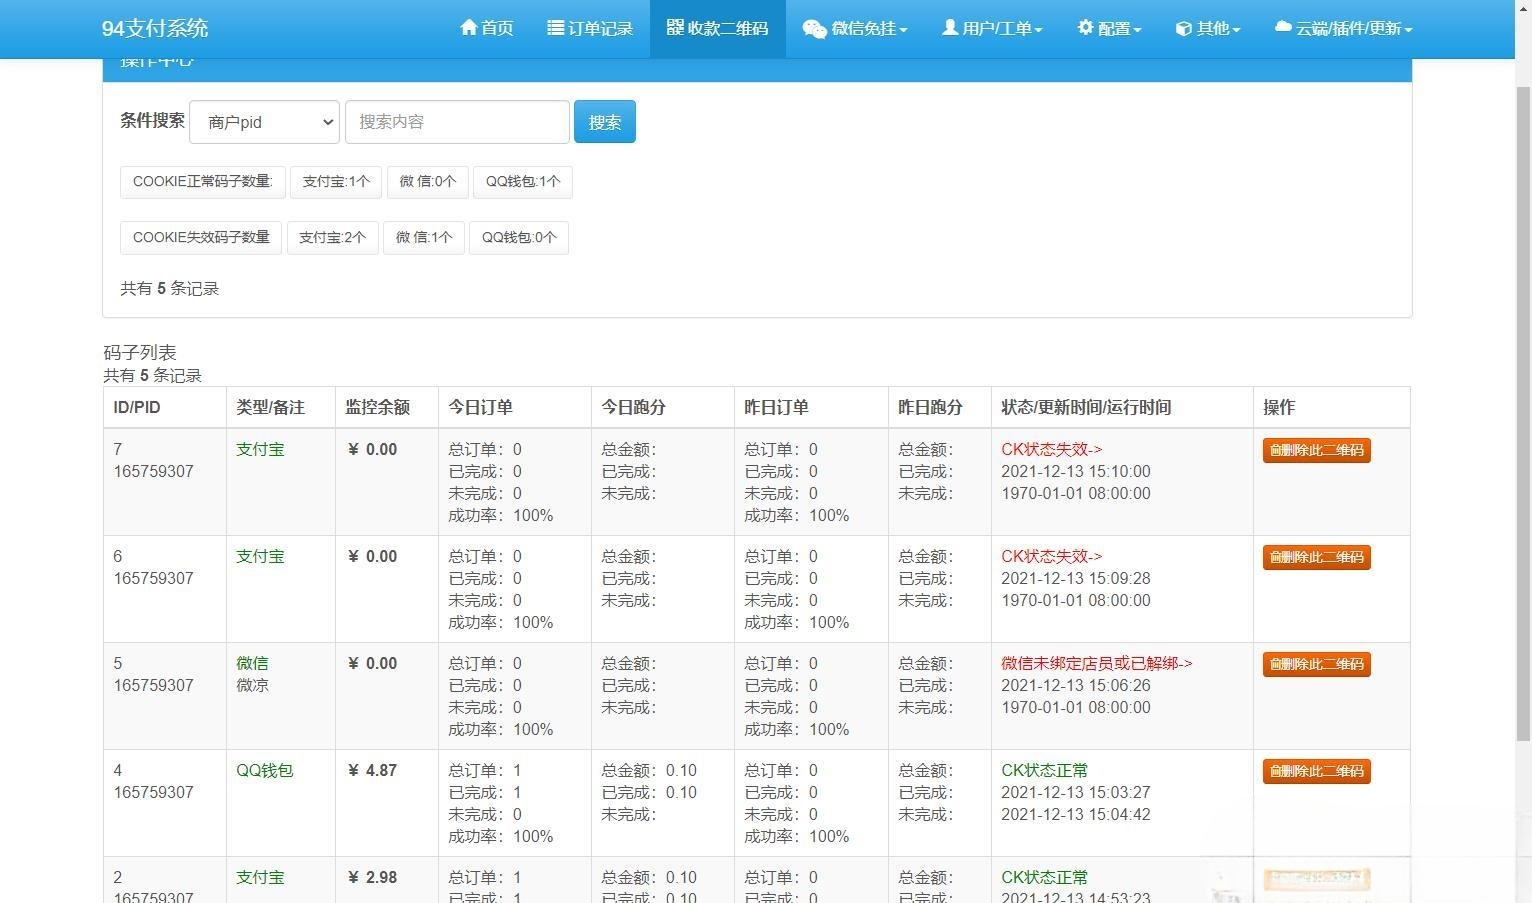1532x903 pixels.
Task: Click the cube icon beside 其他
Action: coord(1184,29)
